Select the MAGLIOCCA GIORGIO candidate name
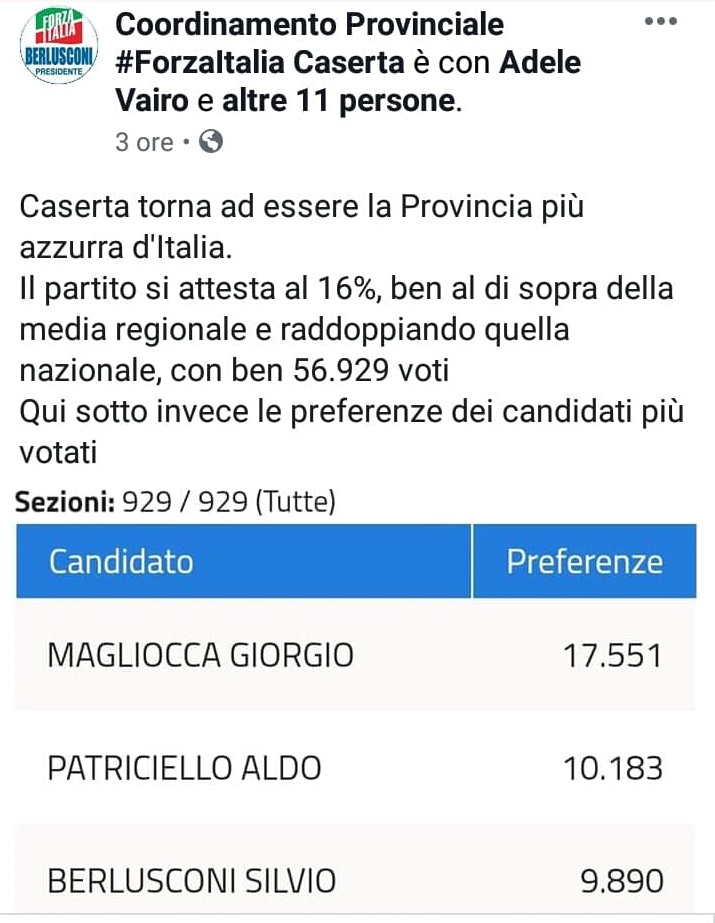Image resolution: width=715 pixels, height=923 pixels. (x=200, y=656)
